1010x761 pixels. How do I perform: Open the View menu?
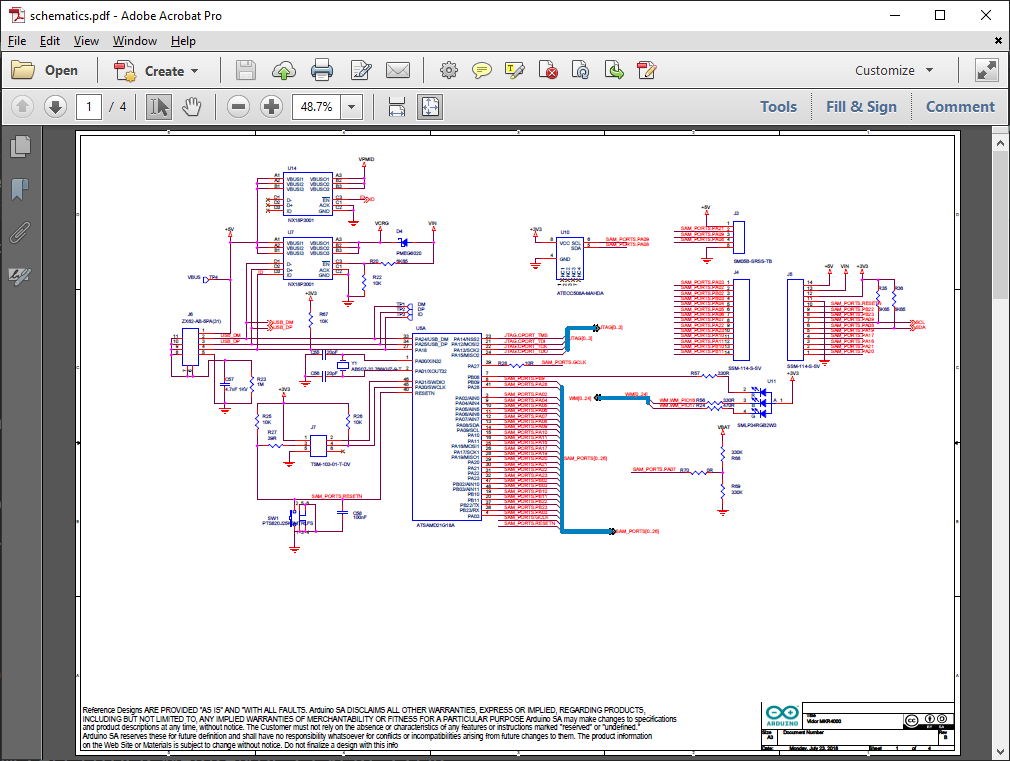[x=86, y=41]
